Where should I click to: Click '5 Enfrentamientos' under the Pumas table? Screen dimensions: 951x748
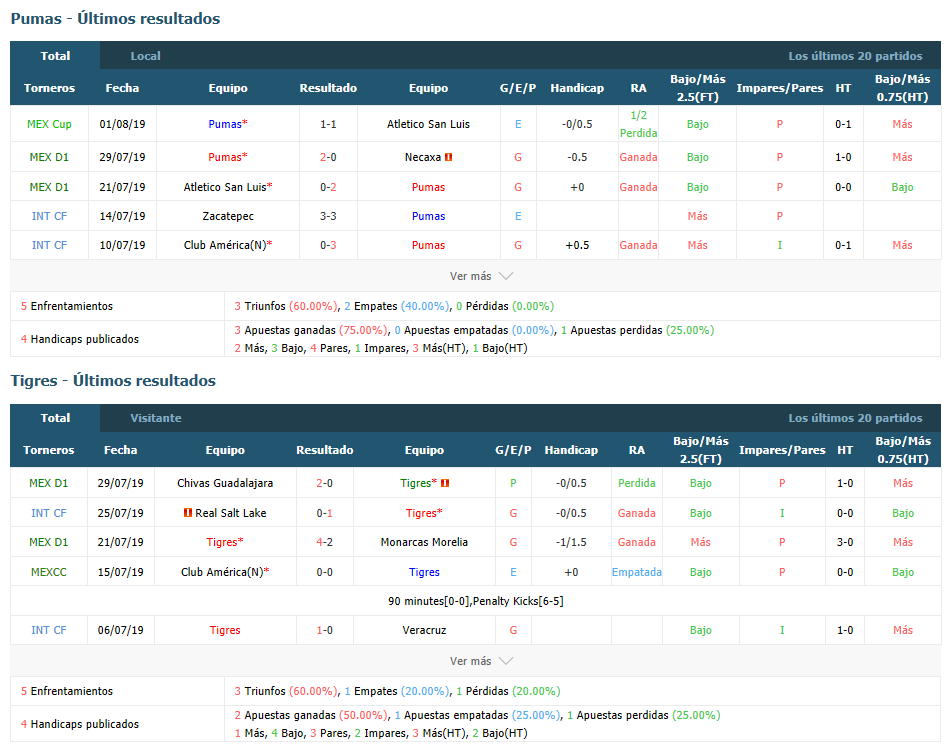pyautogui.click(x=67, y=306)
